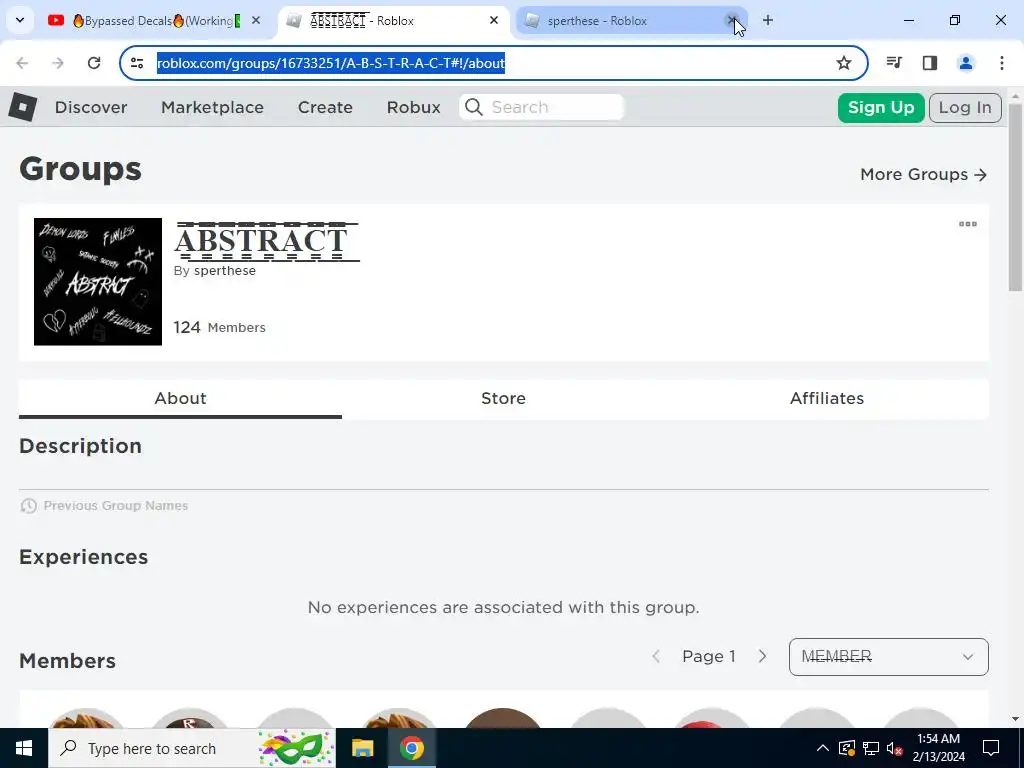Viewport: 1024px width, 768px height.
Task: Go forward in browser history
Action: (58, 63)
